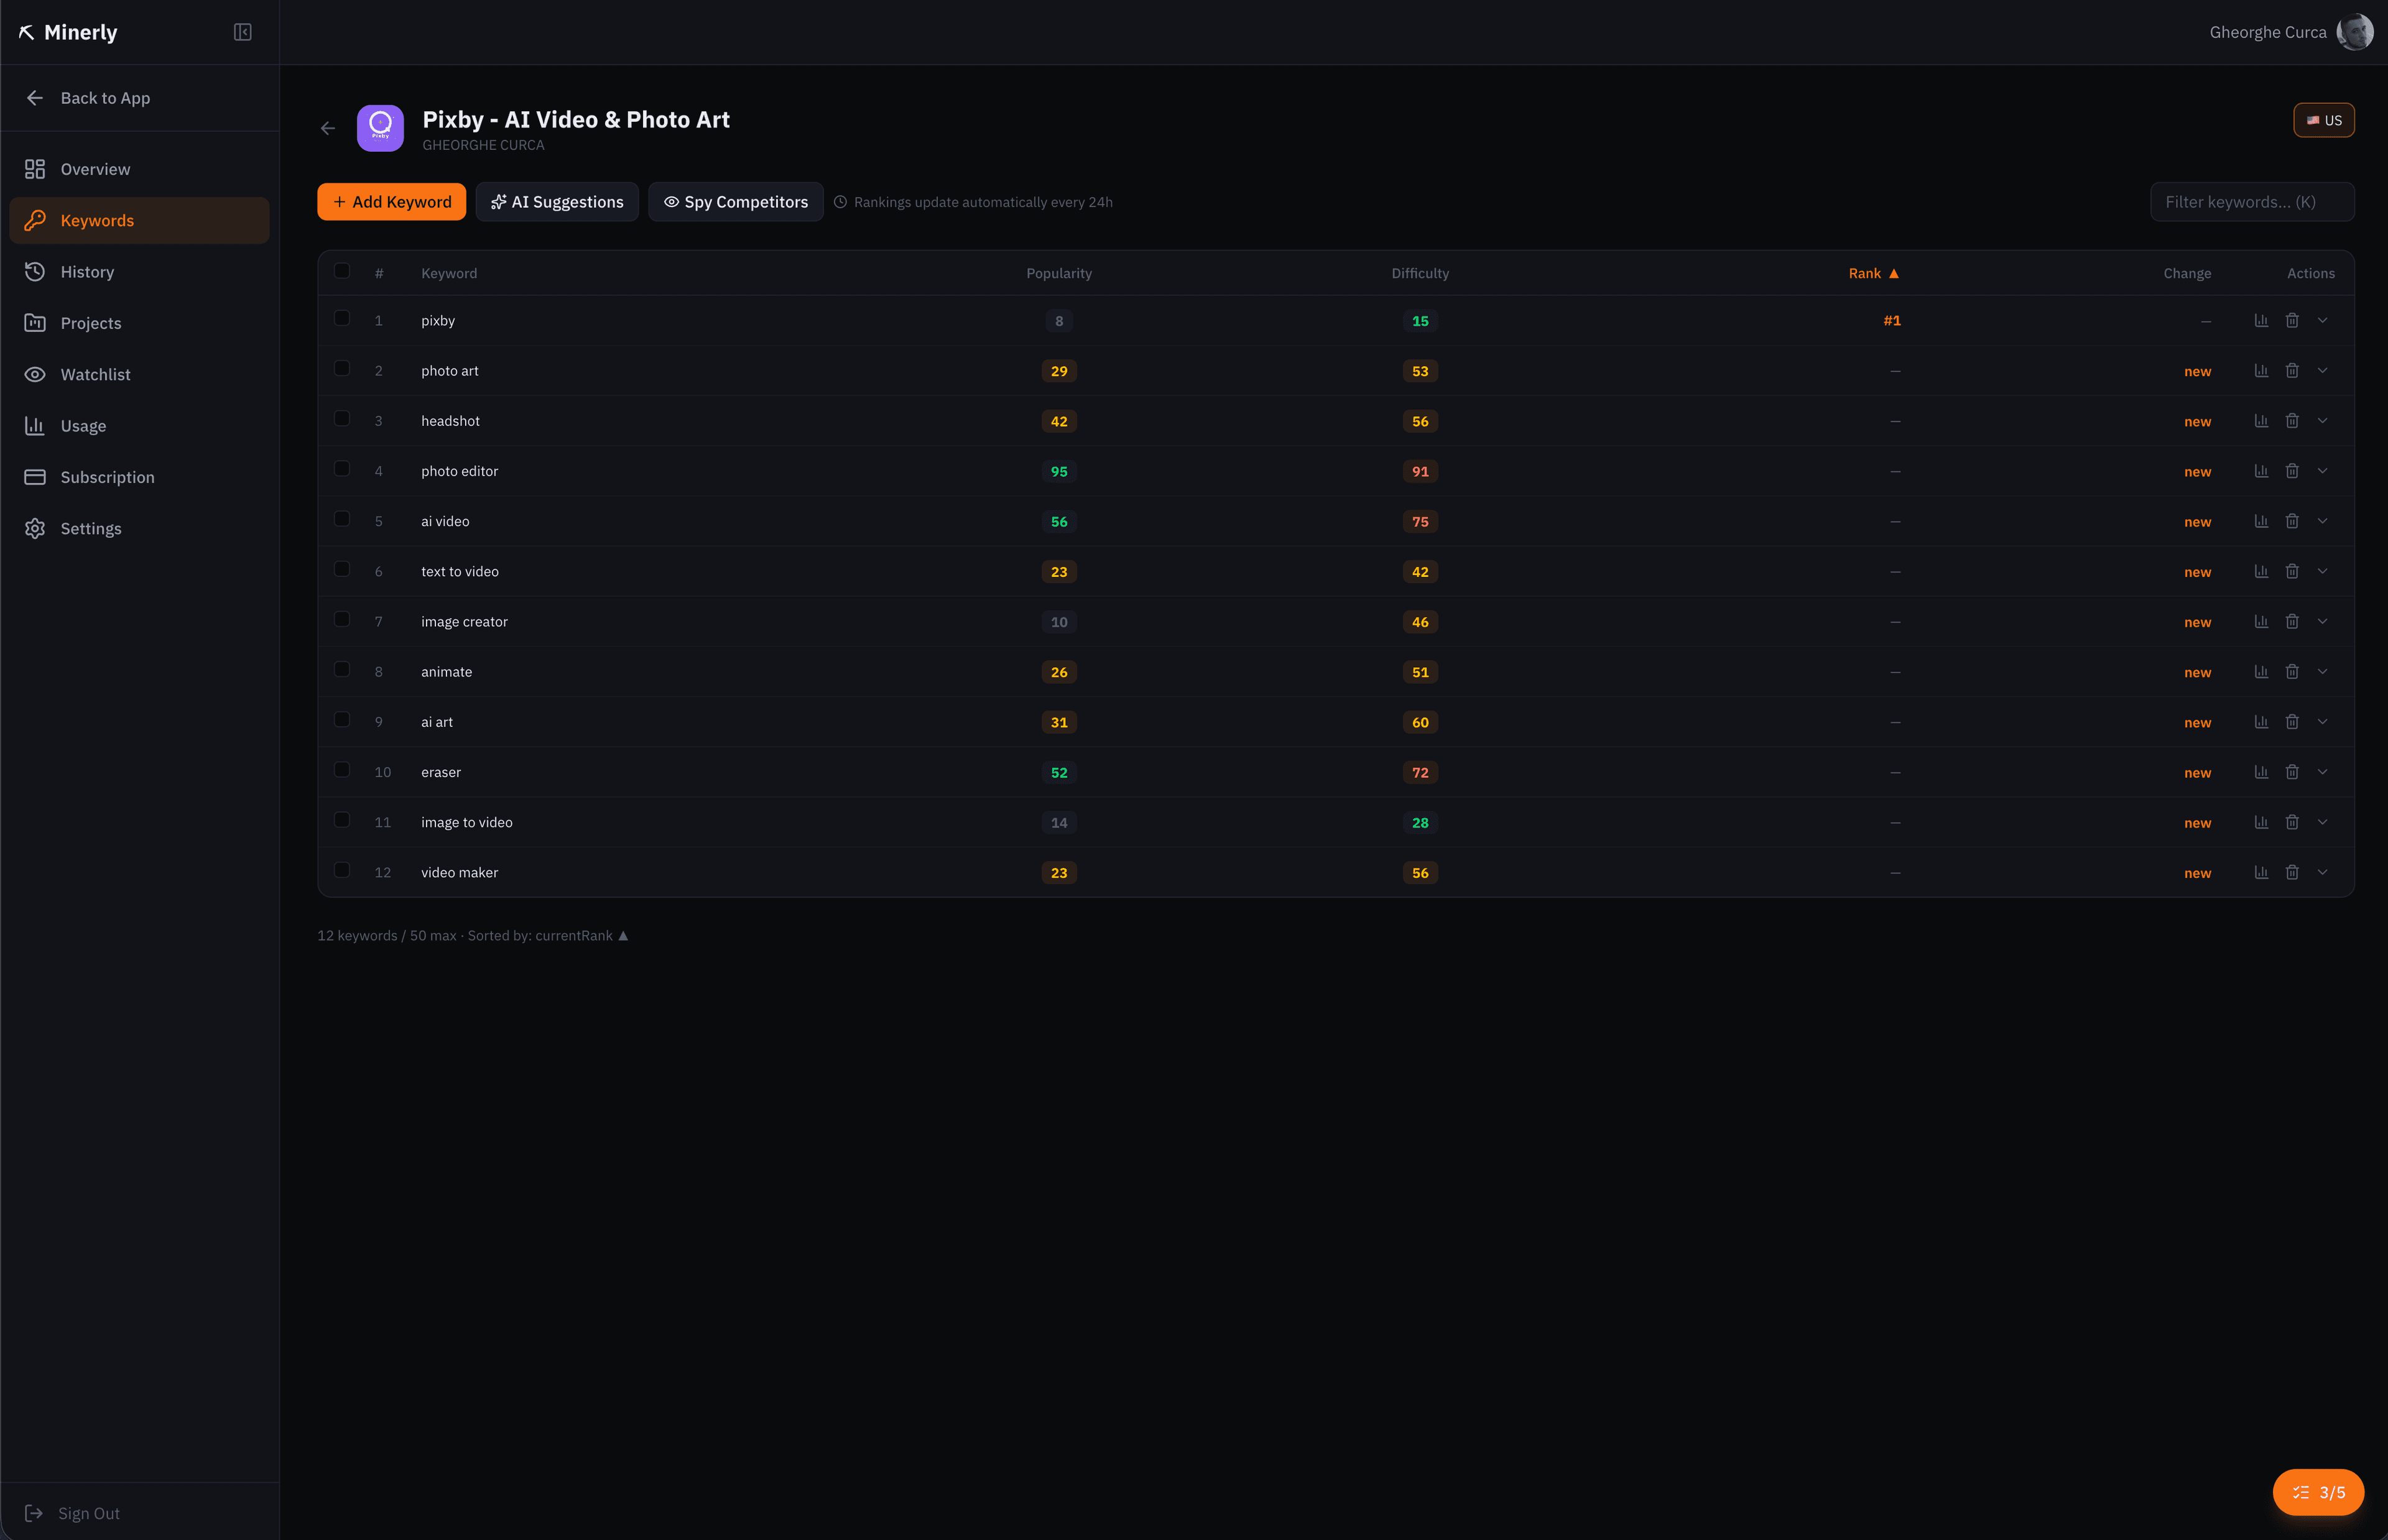Delete the text to video keyword
Screen dimensions: 2388x1540
coord(2292,571)
